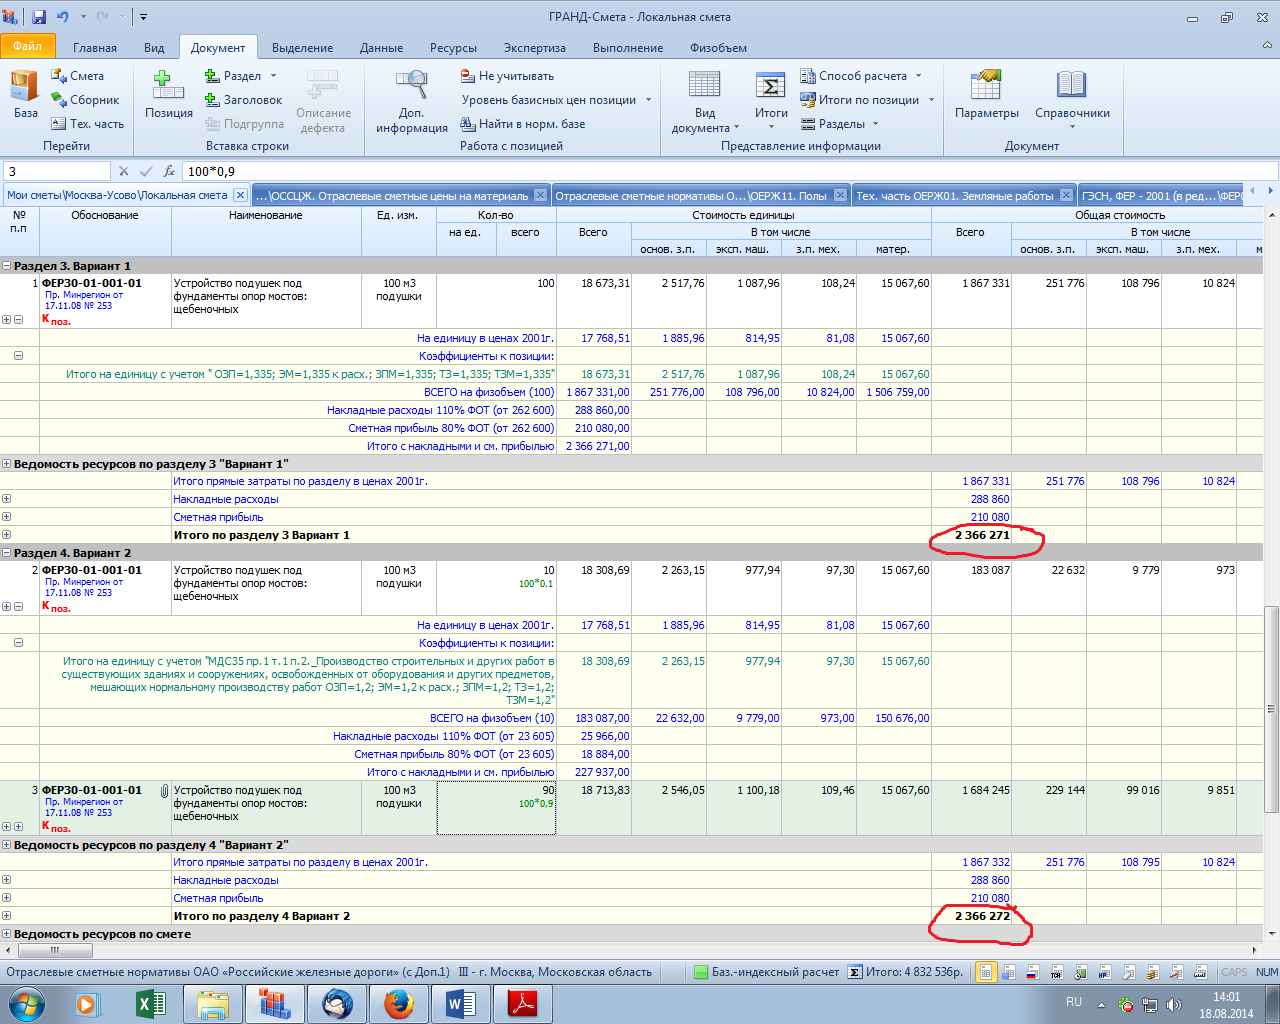Click the Позиция insert icon
Viewport: 1280px width, 1024px height.
click(168, 95)
